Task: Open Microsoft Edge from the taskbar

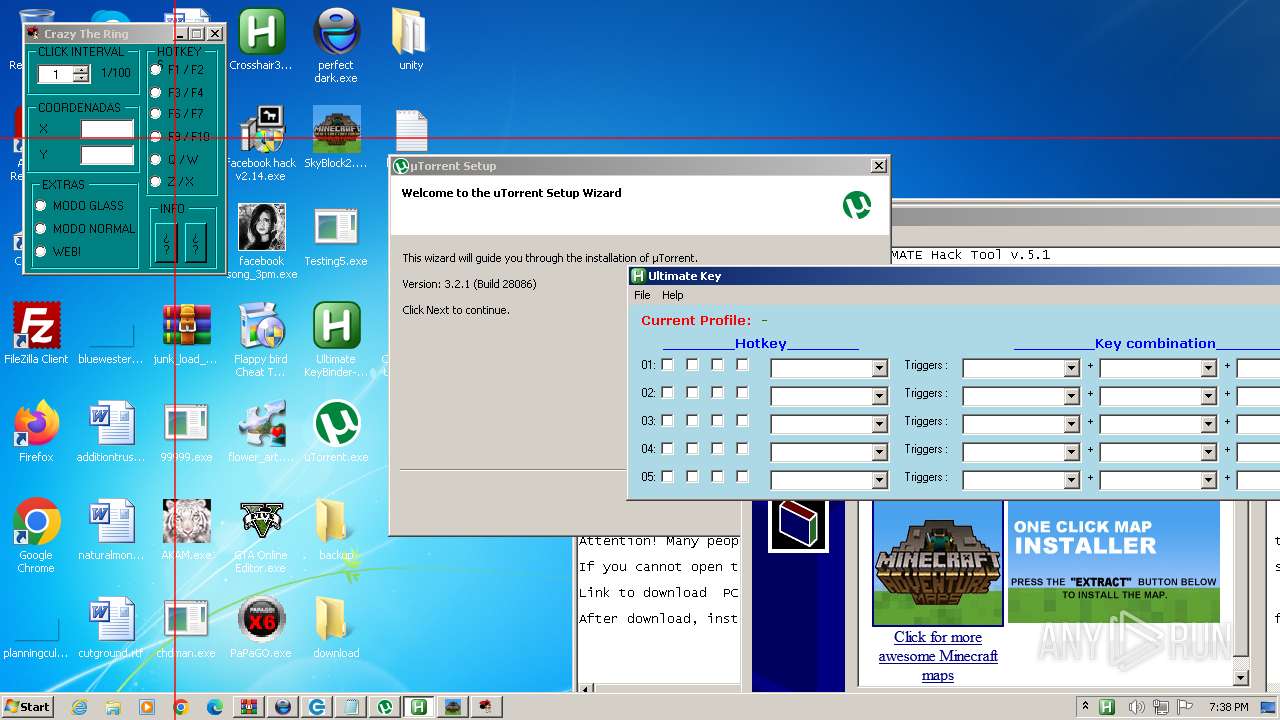Action: pos(215,707)
